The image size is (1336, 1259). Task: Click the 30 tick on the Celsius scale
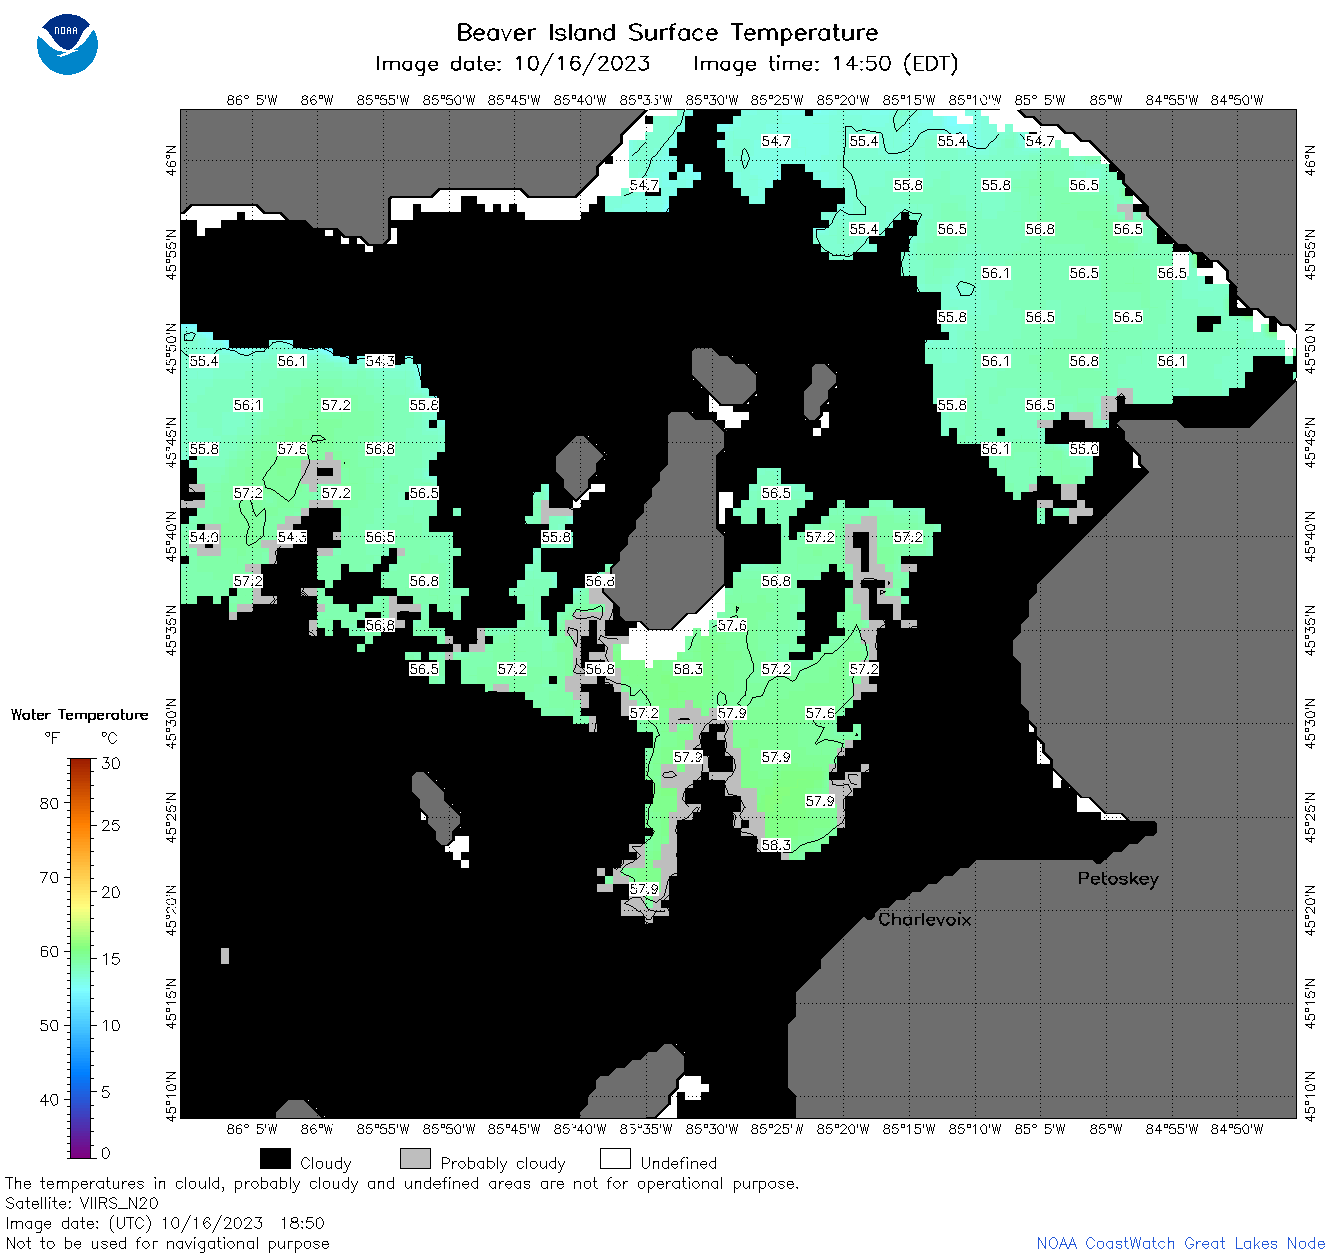pos(111,763)
